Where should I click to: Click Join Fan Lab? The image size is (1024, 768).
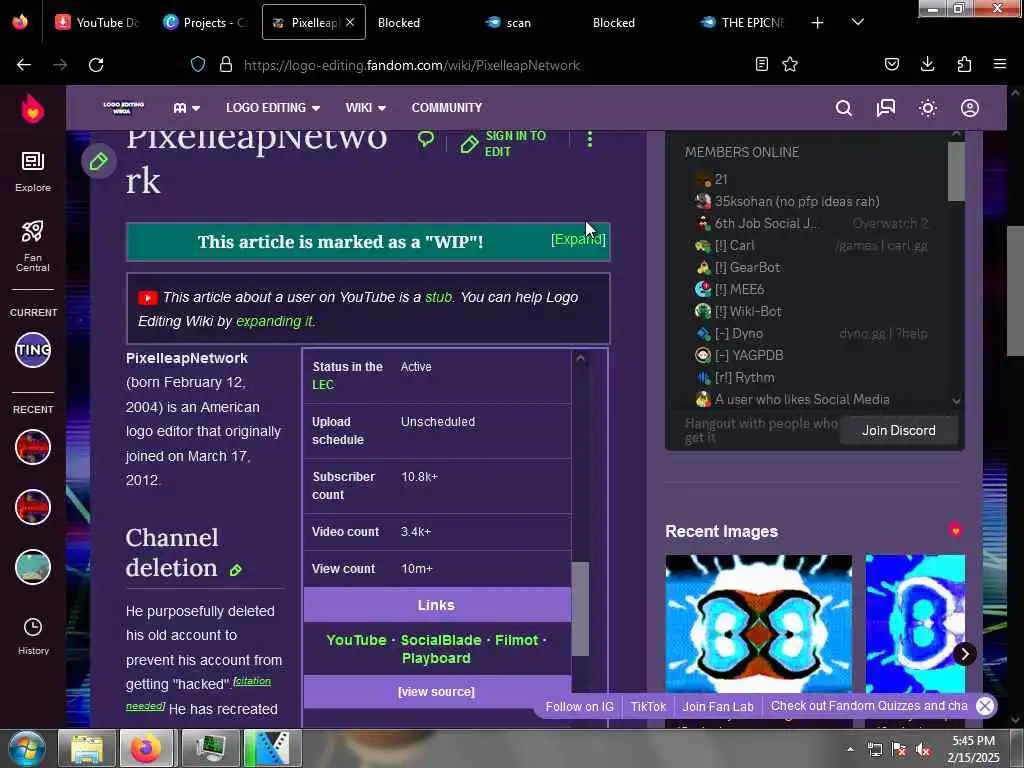(718, 707)
